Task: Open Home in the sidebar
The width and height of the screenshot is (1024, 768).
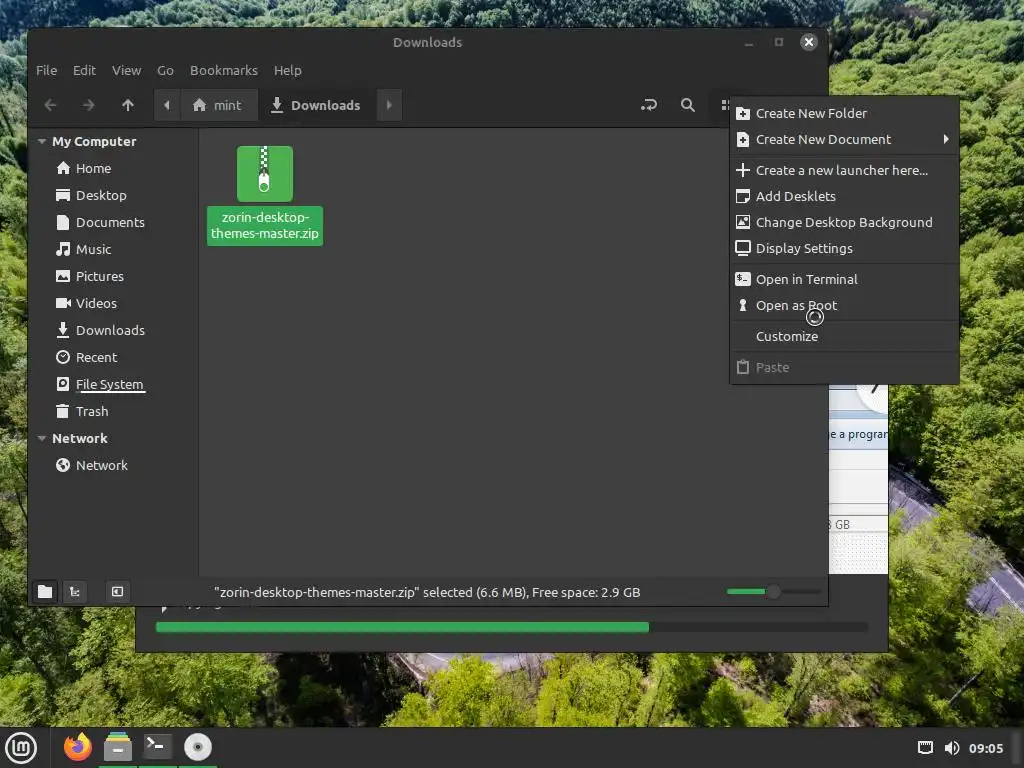Action: tap(93, 168)
